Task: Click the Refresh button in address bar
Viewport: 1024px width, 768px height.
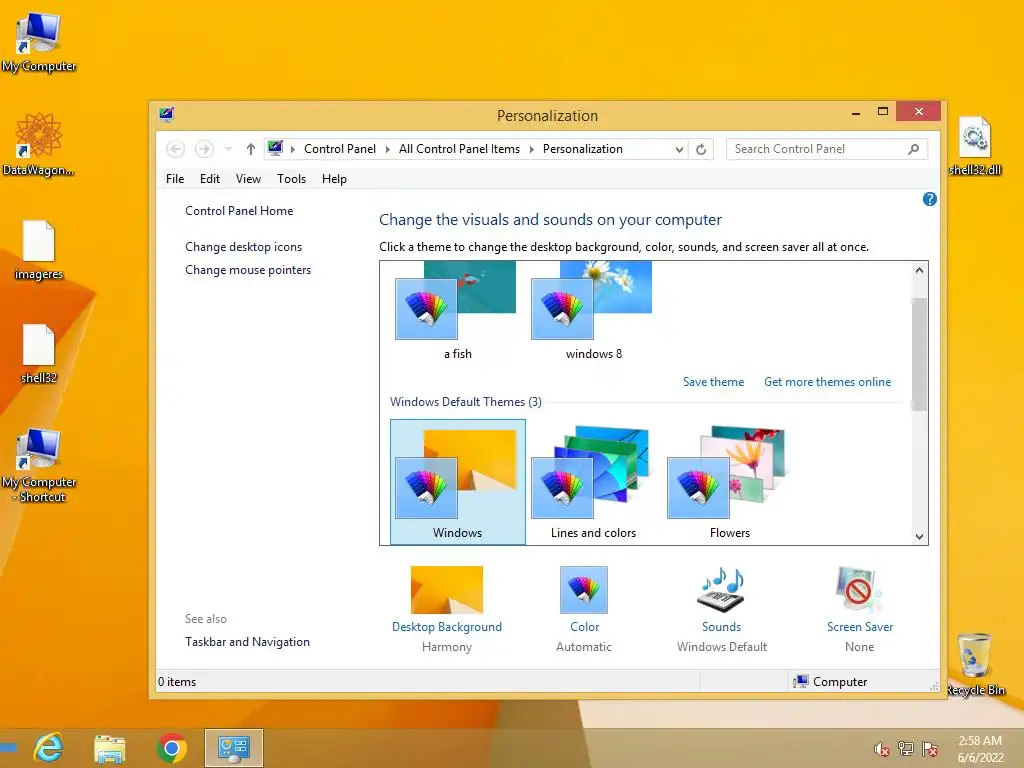Action: (701, 149)
